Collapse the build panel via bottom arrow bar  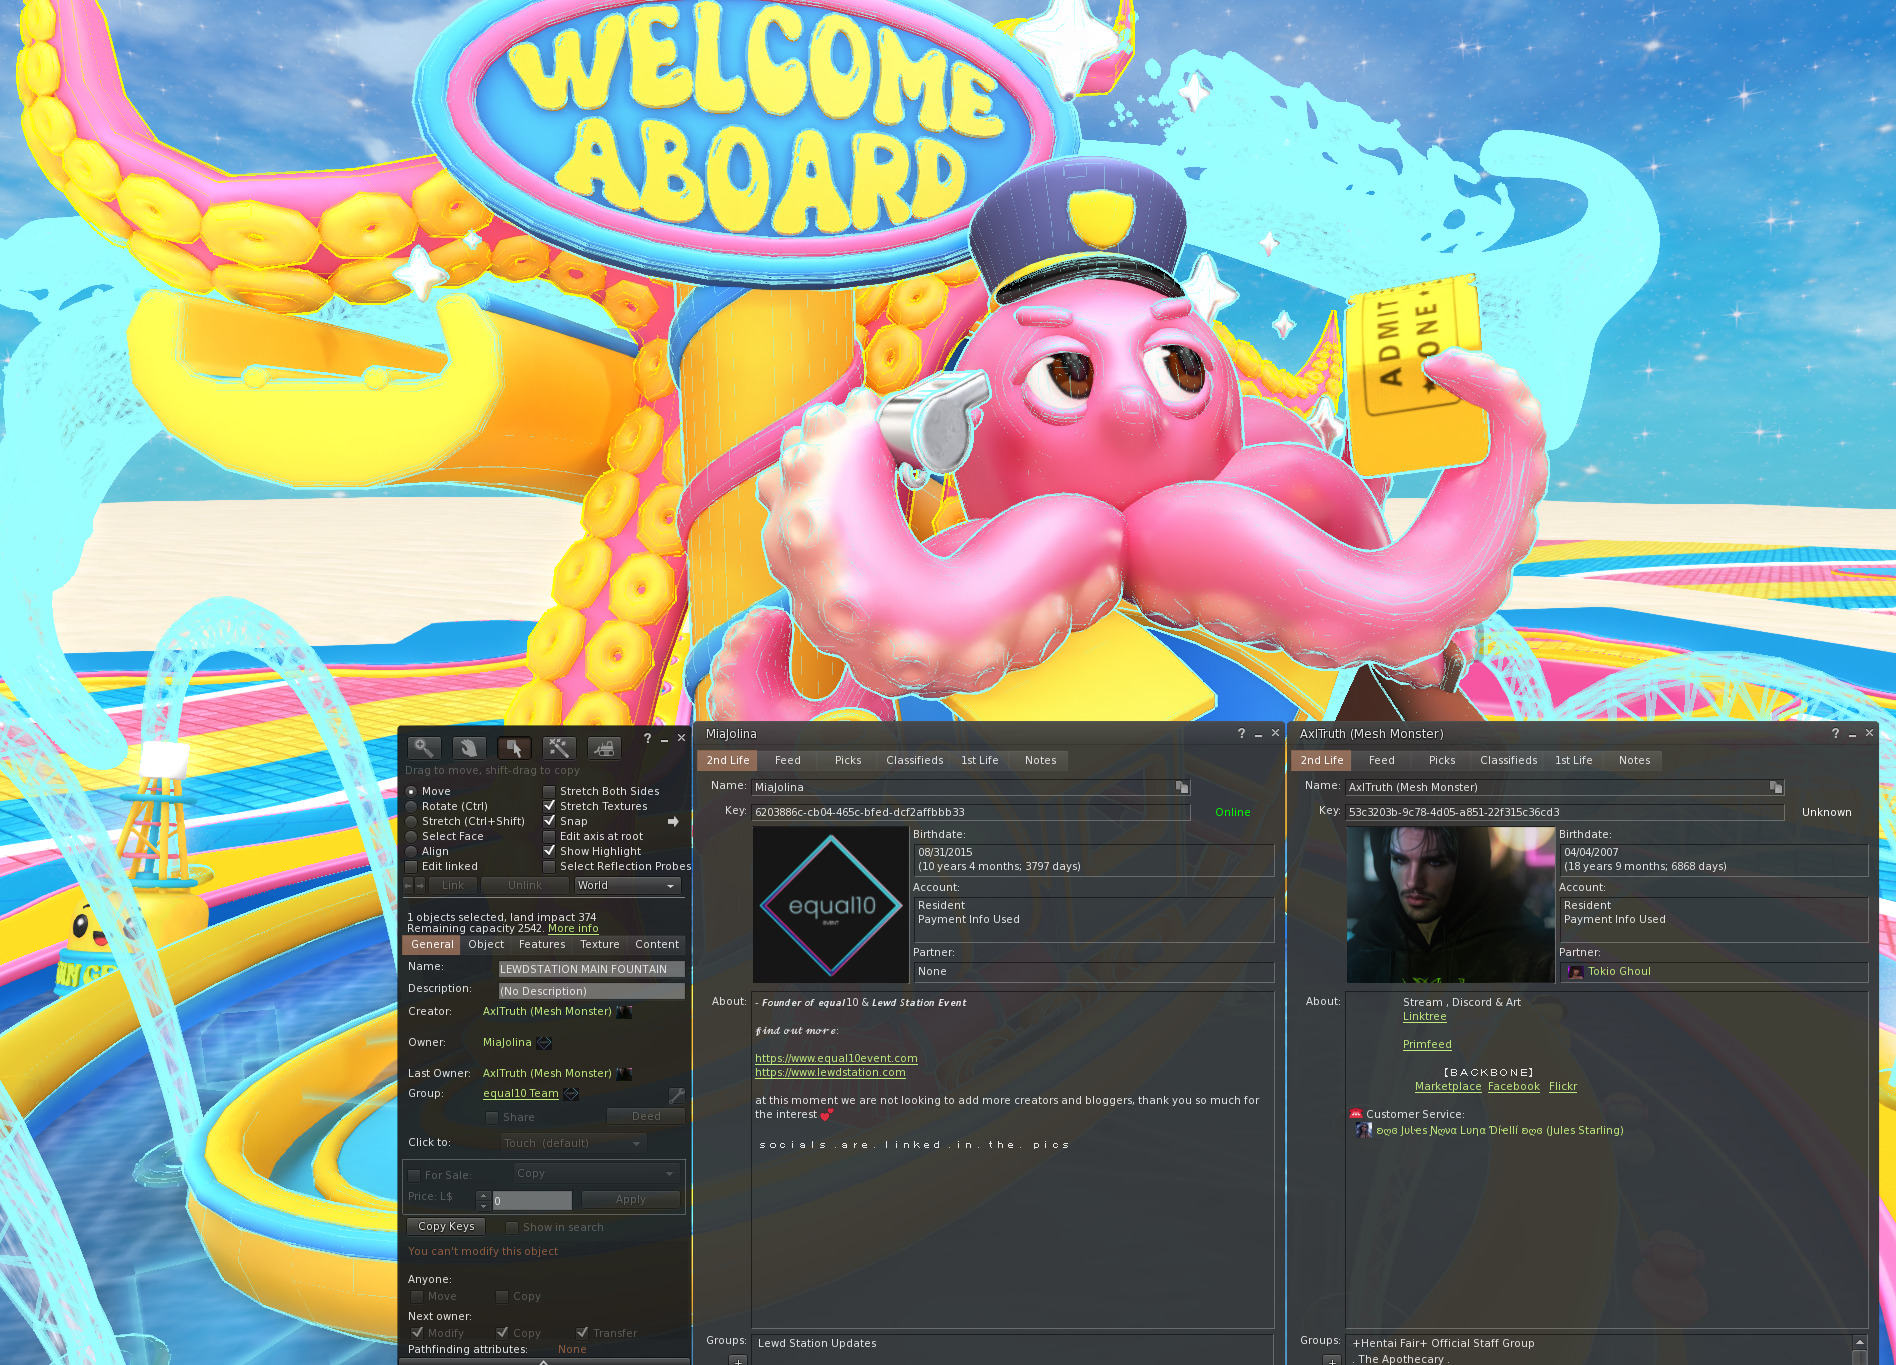click(543, 1360)
